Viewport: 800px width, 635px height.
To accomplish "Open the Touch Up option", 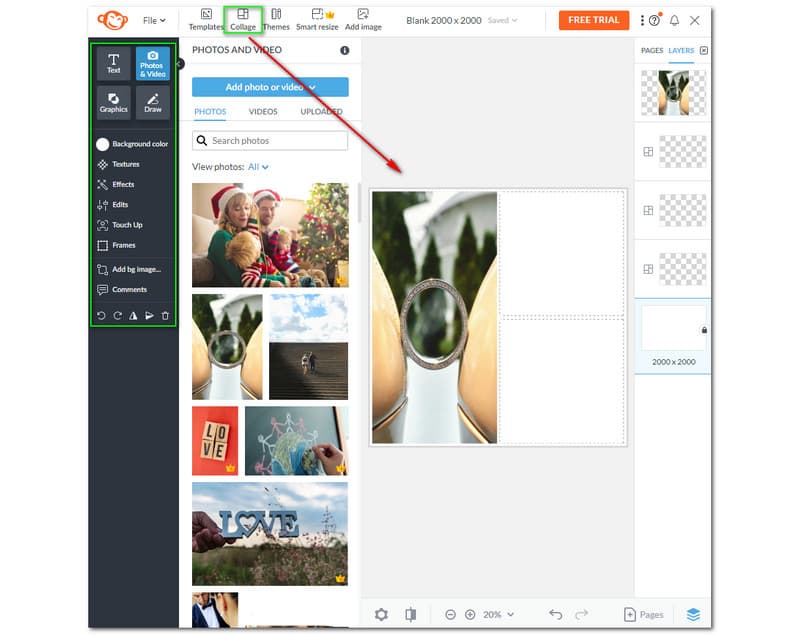I will click(x=120, y=225).
